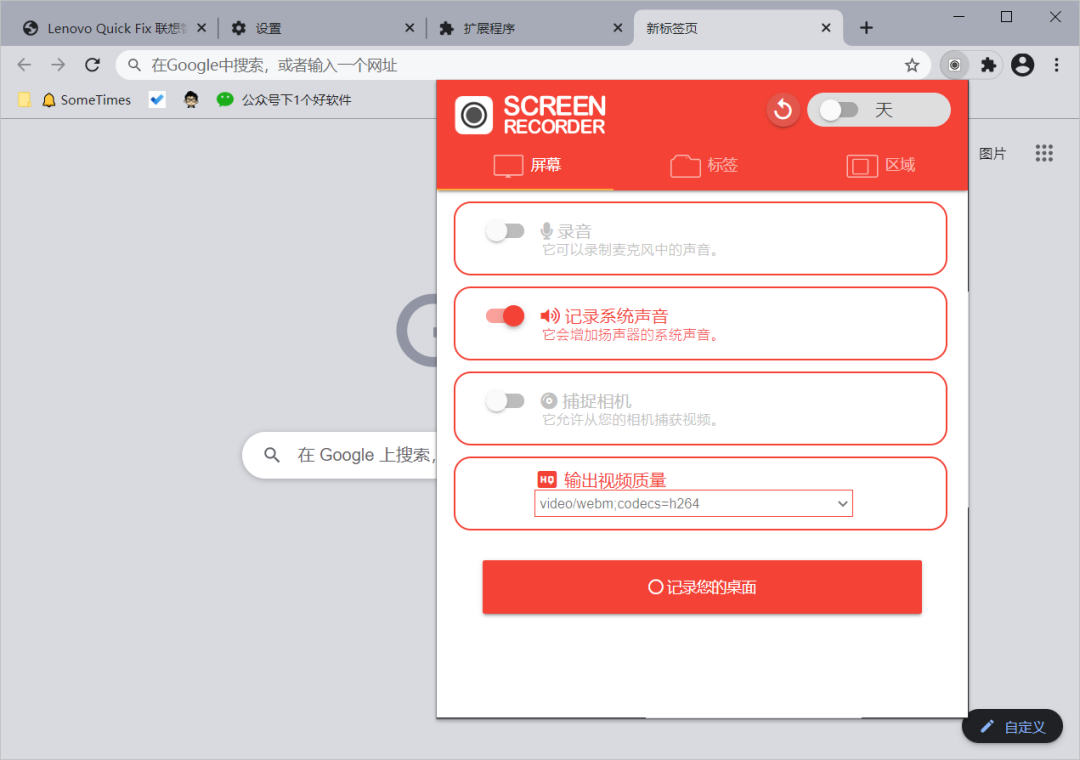Image resolution: width=1080 pixels, height=760 pixels.
Task: Click the camera icon next to 捕捉相机
Action: [549, 400]
